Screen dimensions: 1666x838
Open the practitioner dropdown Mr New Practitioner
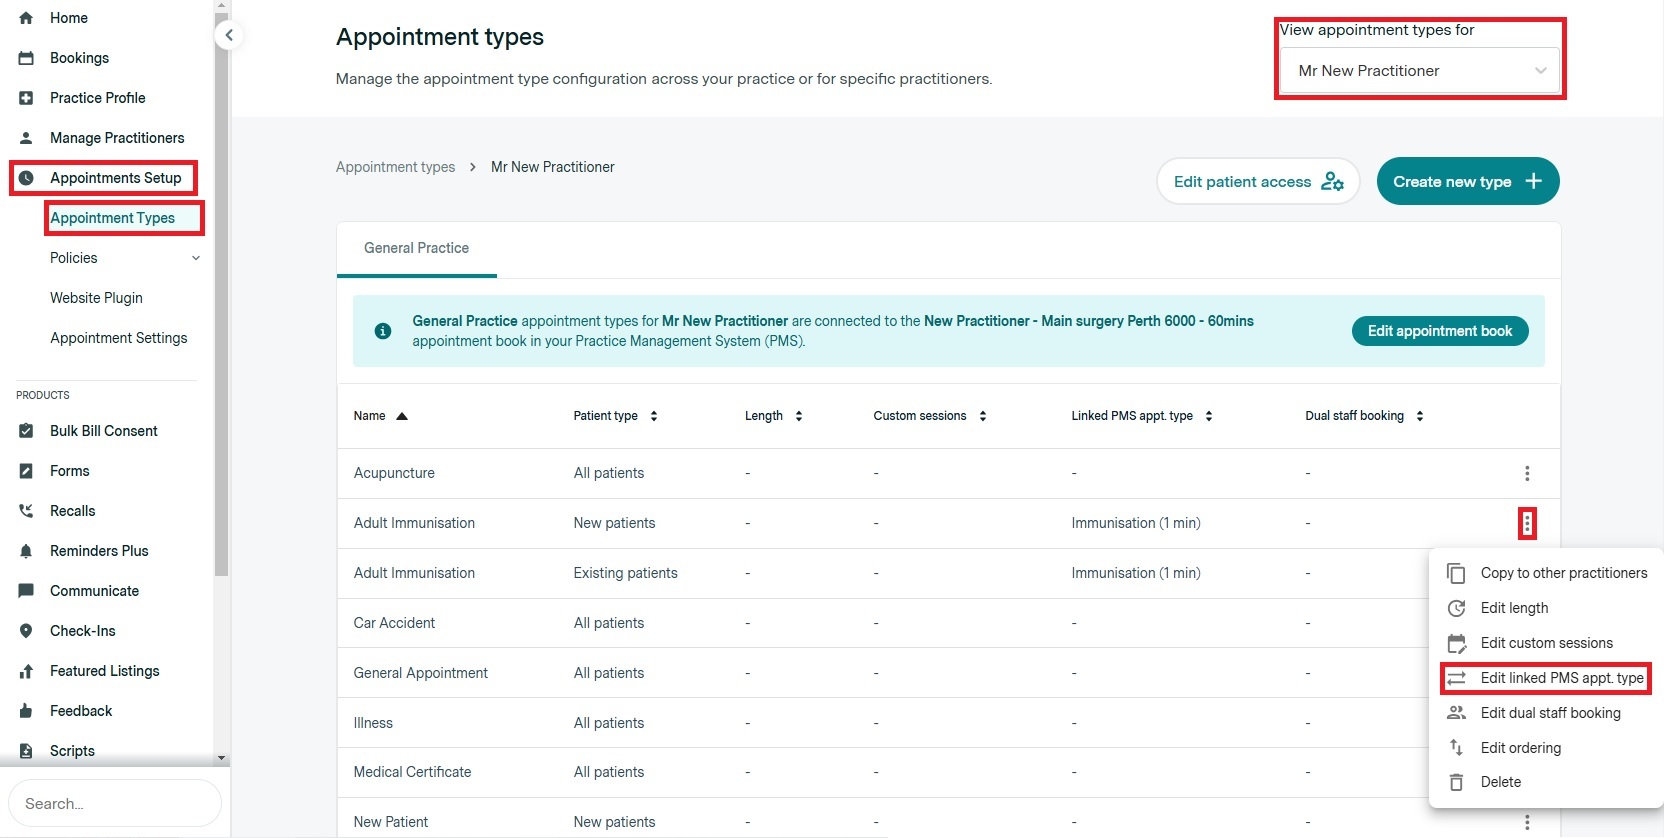pos(1419,71)
